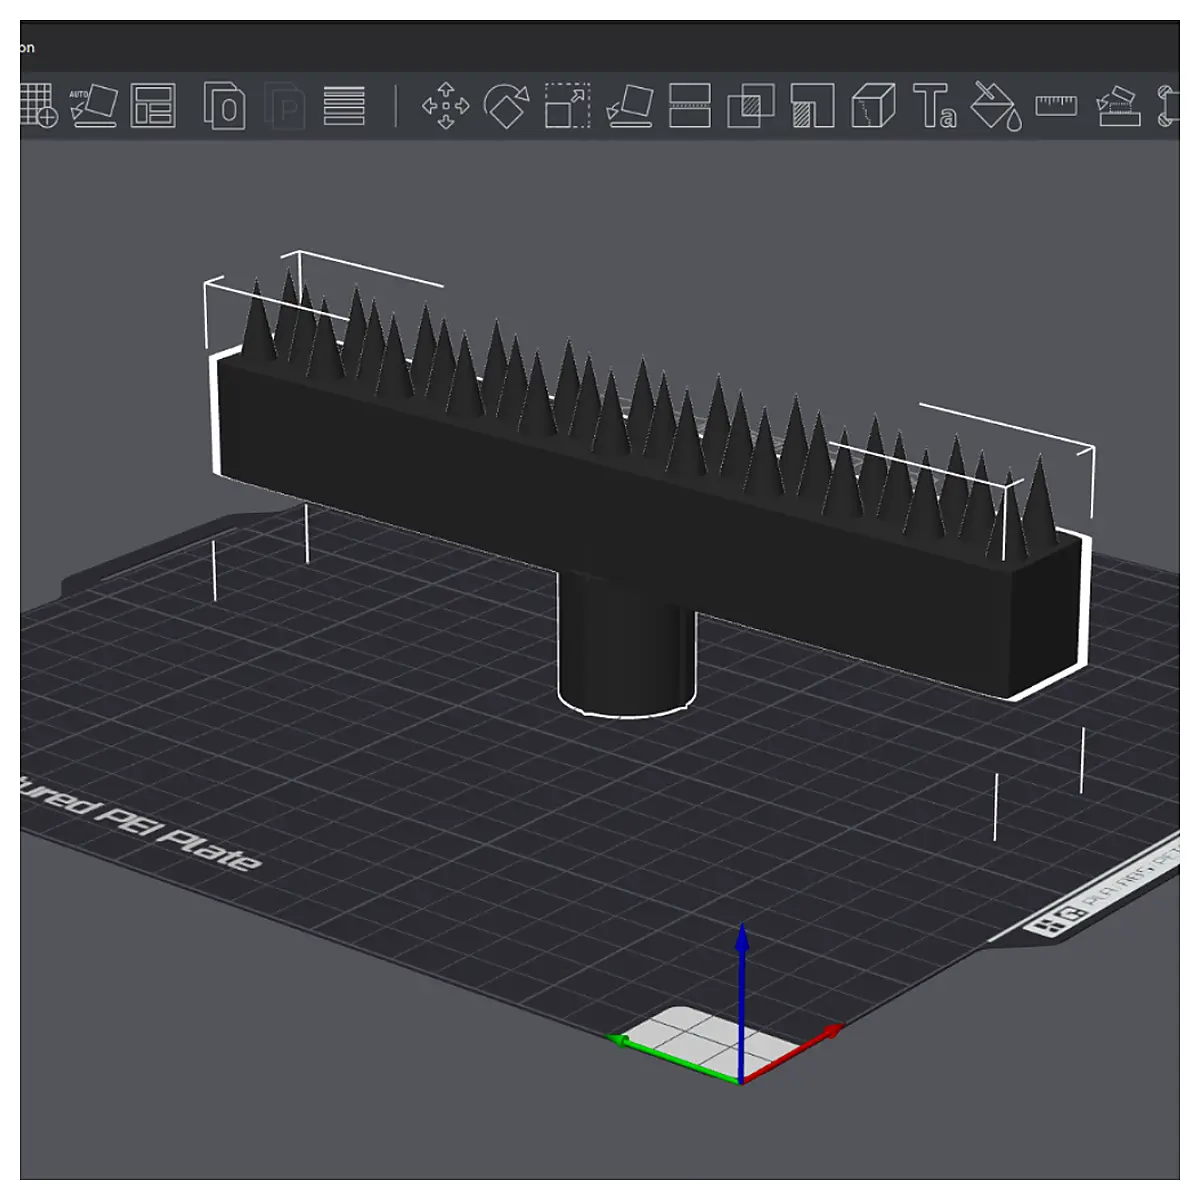Activate the Move tool
This screenshot has width=1200, height=1200.
(446, 105)
